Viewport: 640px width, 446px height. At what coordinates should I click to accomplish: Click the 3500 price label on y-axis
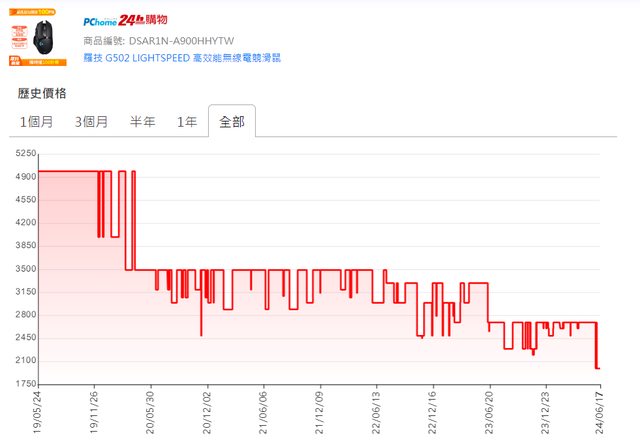(24, 269)
